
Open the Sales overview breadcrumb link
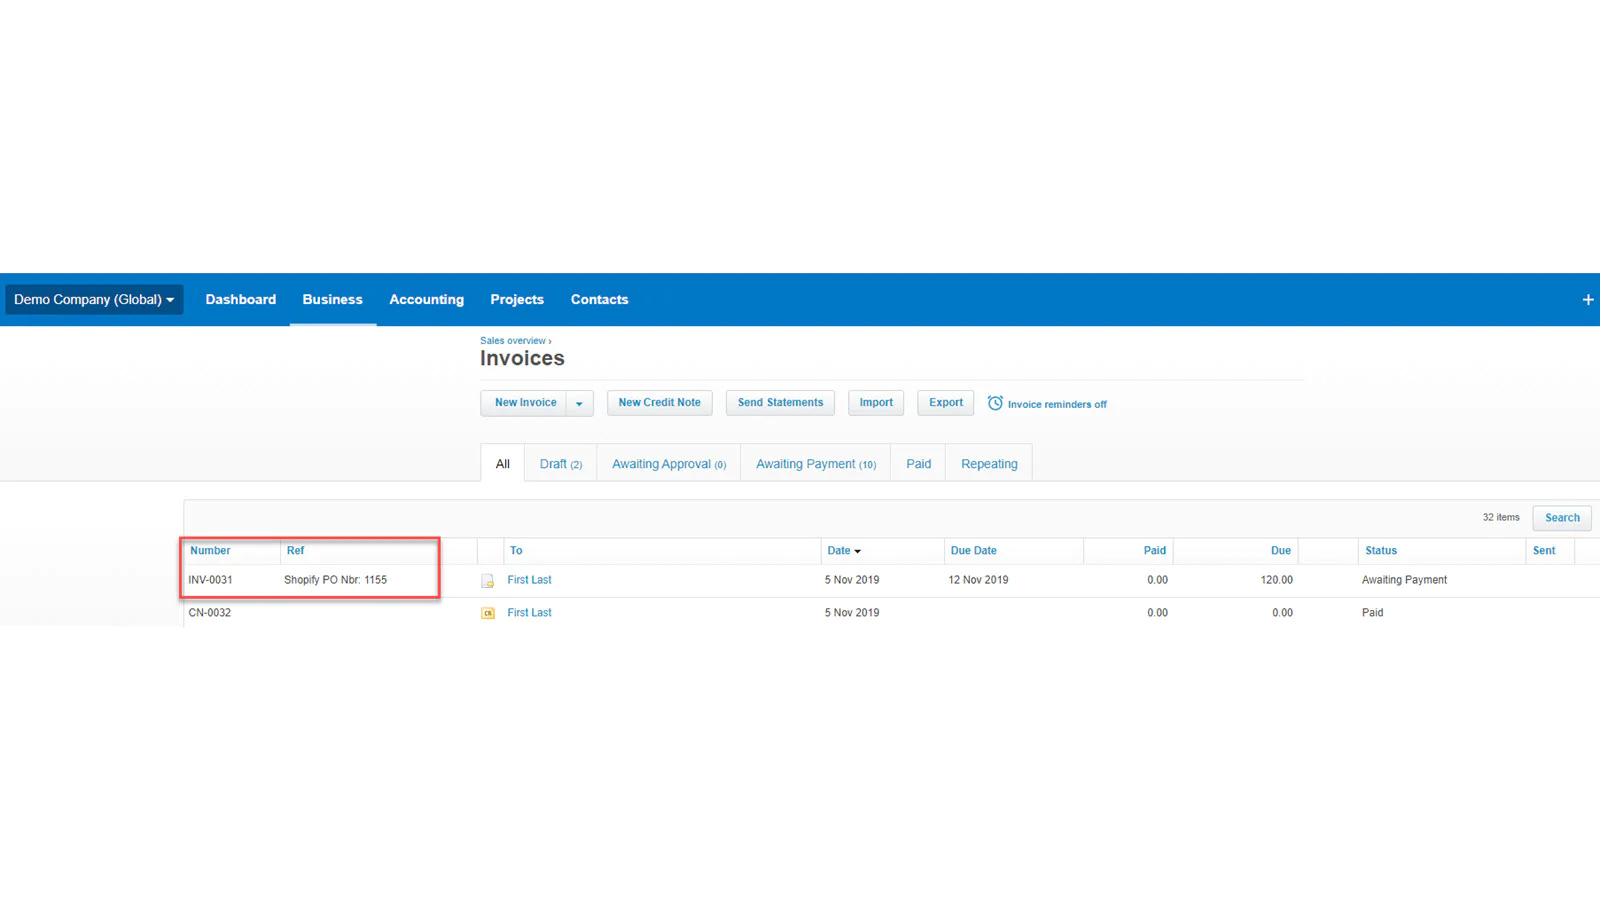(513, 340)
